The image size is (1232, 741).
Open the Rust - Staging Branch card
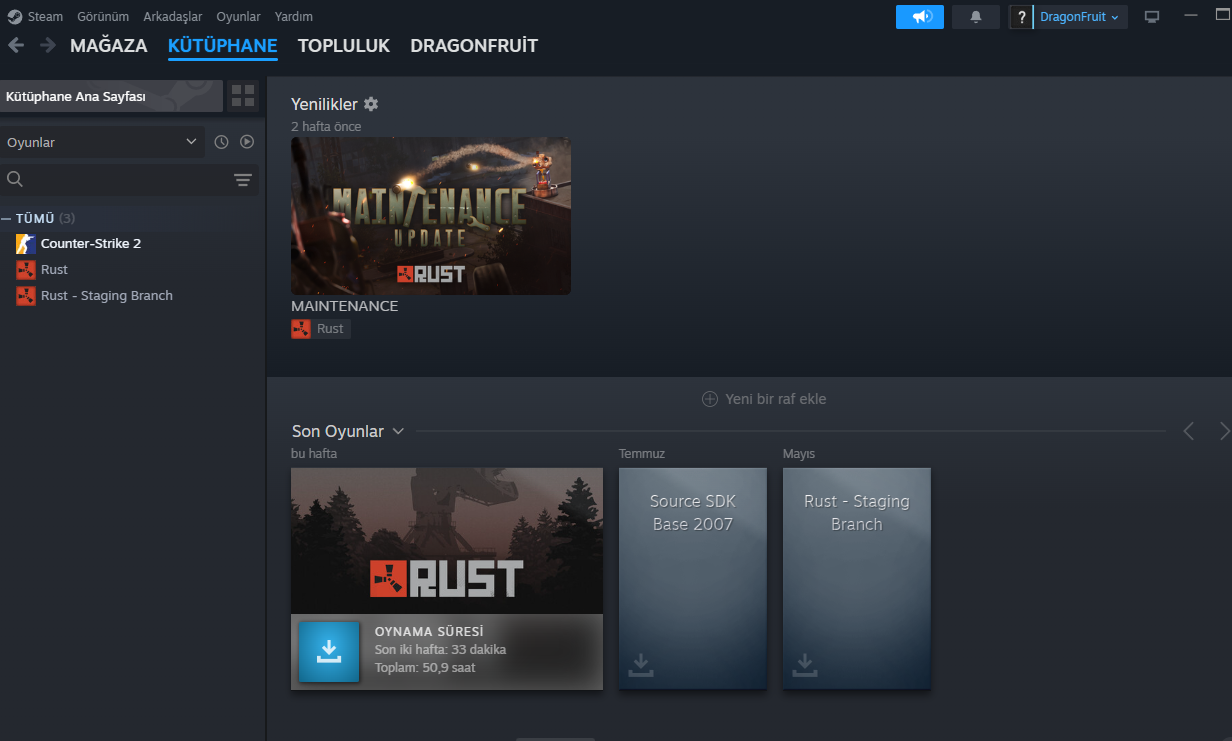pyautogui.click(x=857, y=579)
